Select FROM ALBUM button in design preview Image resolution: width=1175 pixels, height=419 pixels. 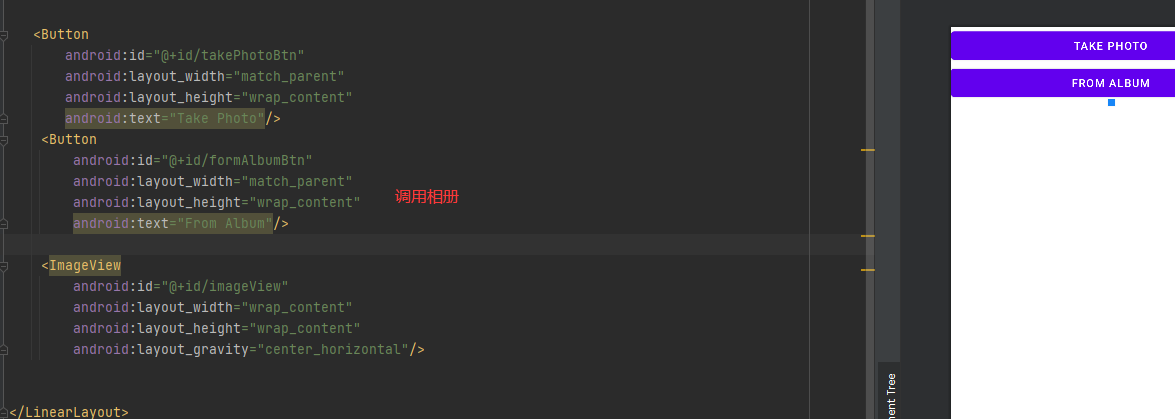(x=1063, y=83)
